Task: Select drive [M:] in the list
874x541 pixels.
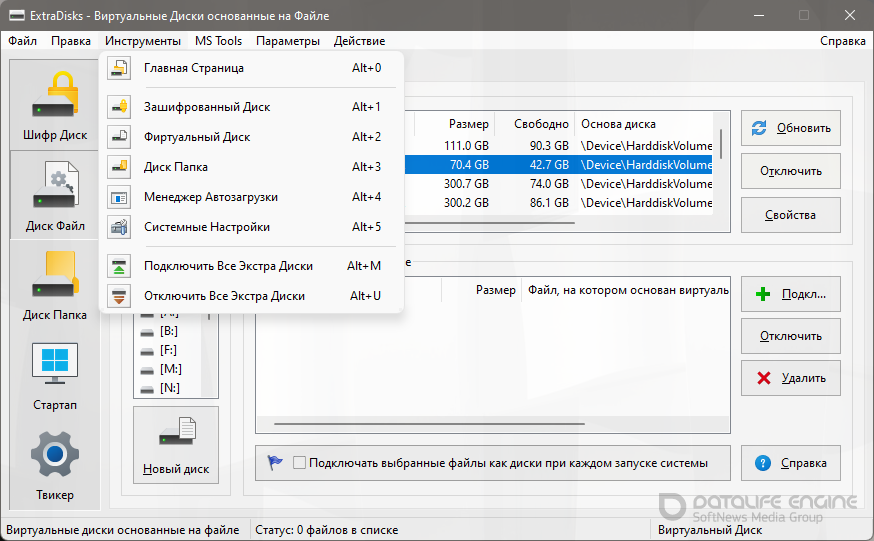Action: tap(170, 369)
